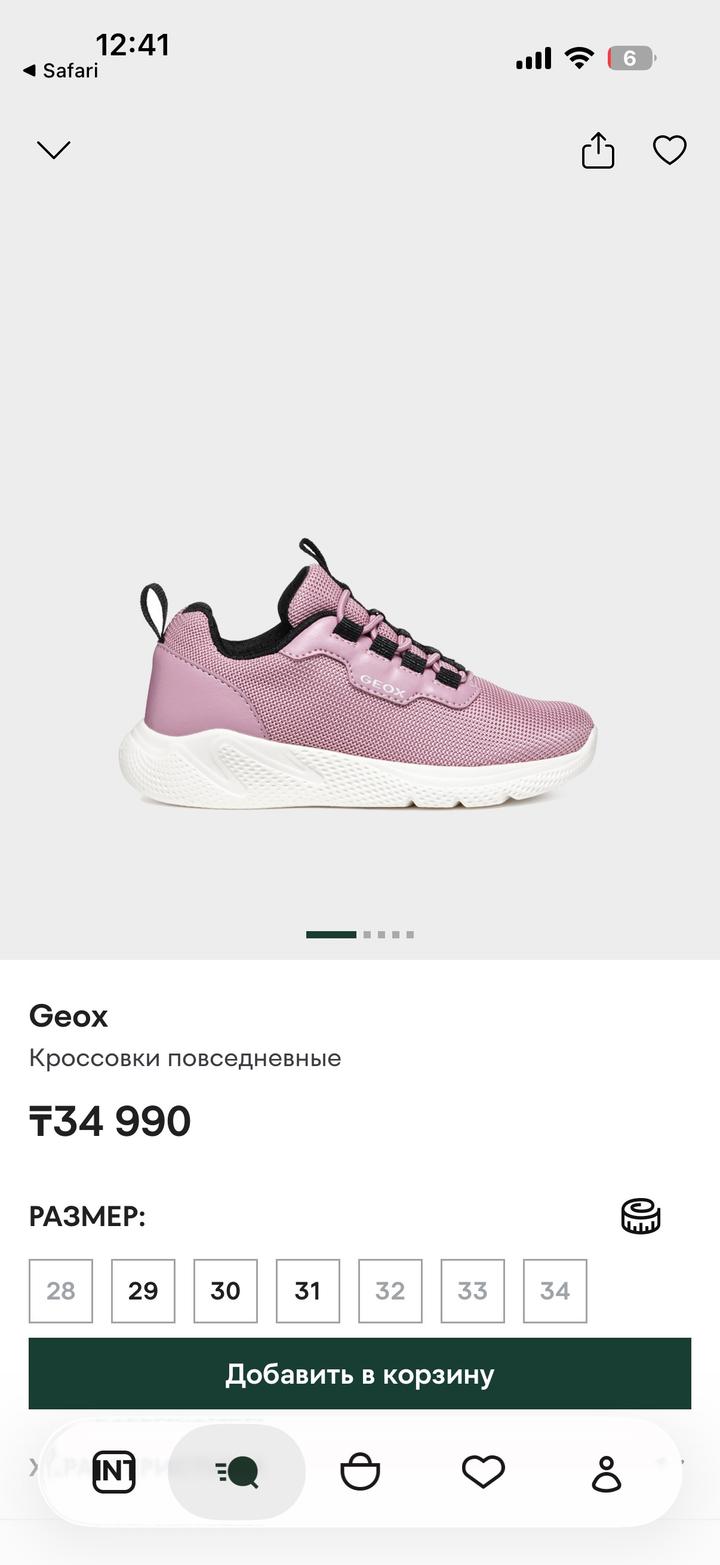
Task: Select size 31
Action: click(308, 1291)
